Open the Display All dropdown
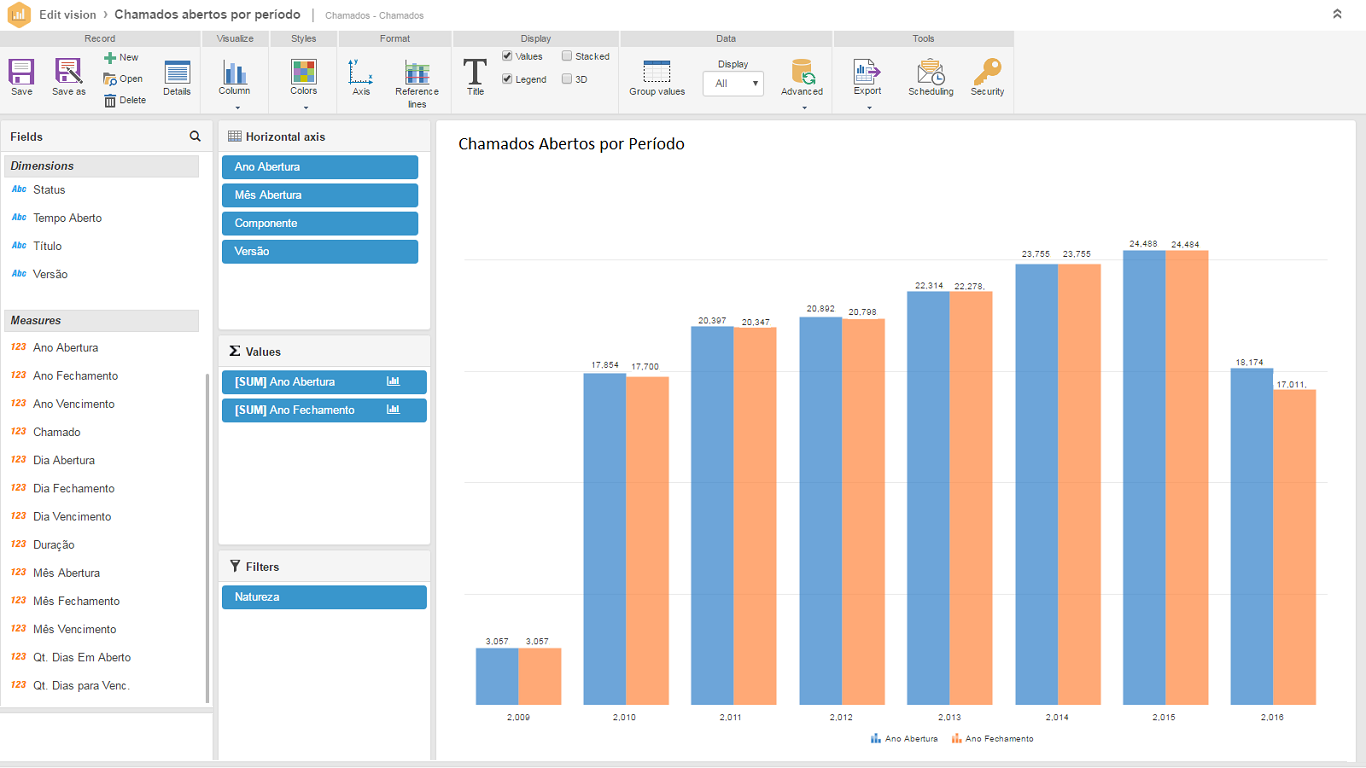The image size is (1366, 768). 733,84
